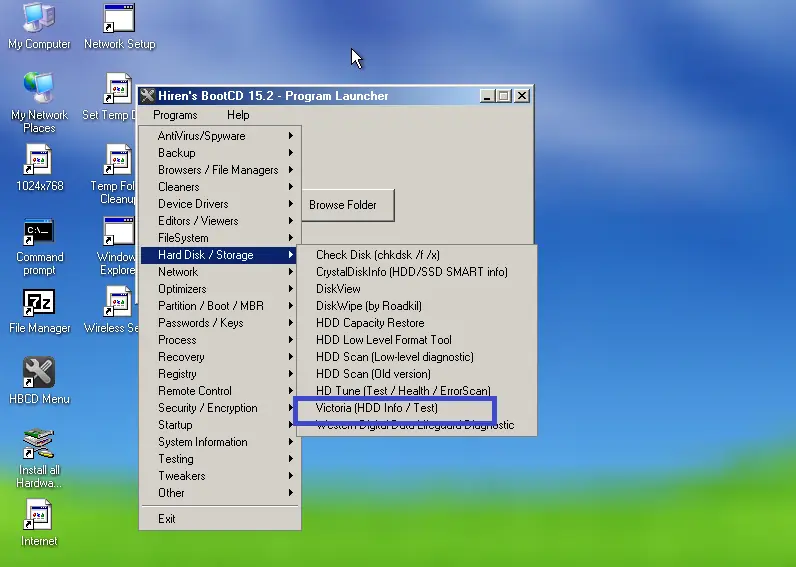This screenshot has width=796, height=567.
Task: Close the Program Launcher window
Action: pos(521,96)
